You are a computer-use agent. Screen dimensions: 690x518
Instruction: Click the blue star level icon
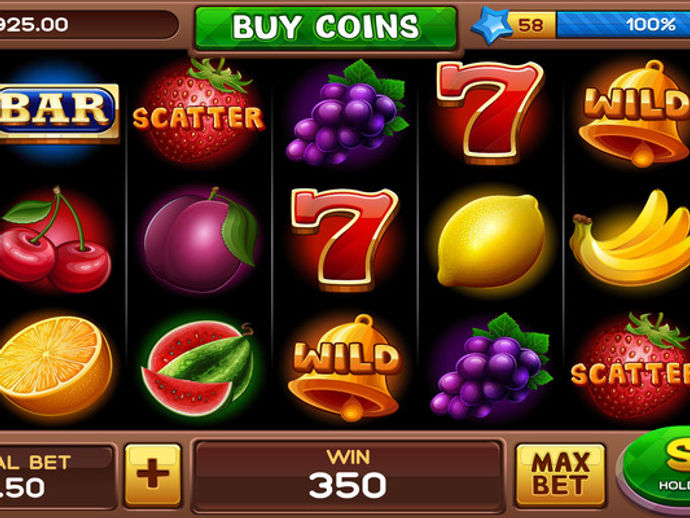[x=491, y=25]
